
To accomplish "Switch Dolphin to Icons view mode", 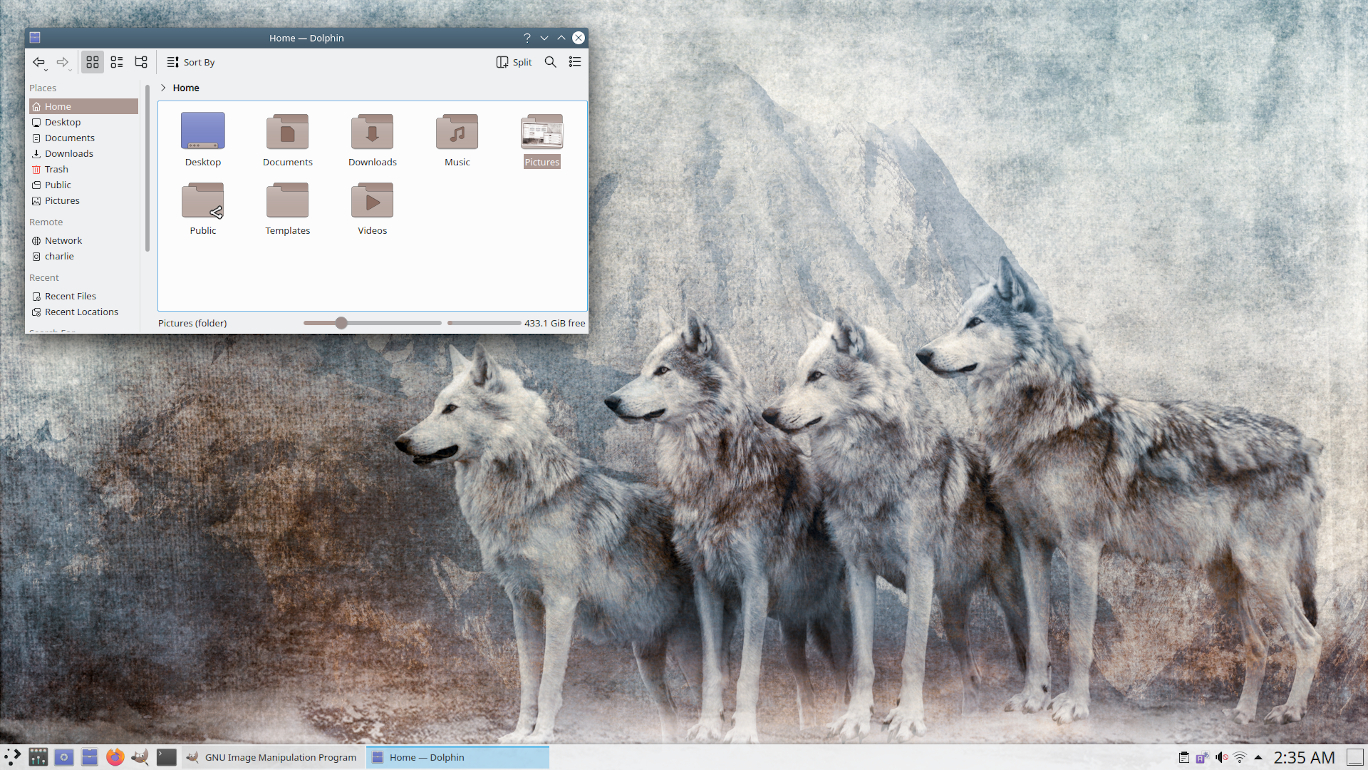I will pos(92,62).
